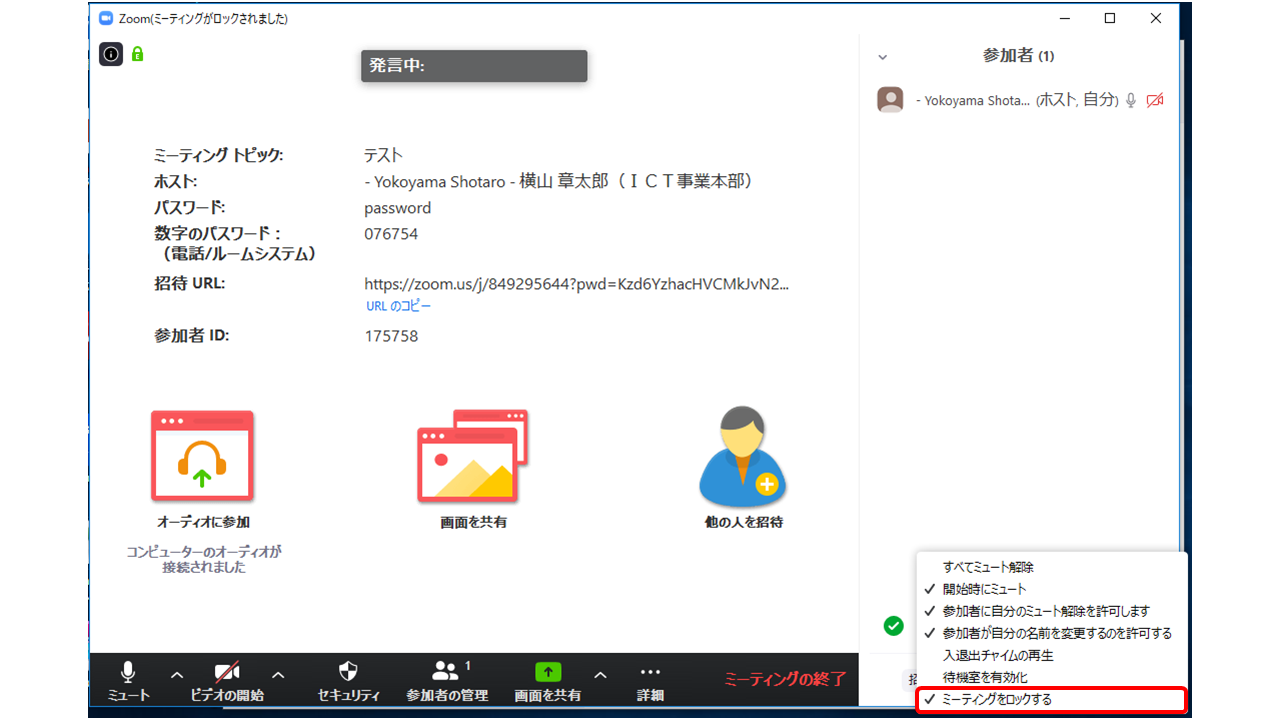Click コンピューターのオーディオが接続されました text
The image size is (1280, 720).
click(x=204, y=559)
